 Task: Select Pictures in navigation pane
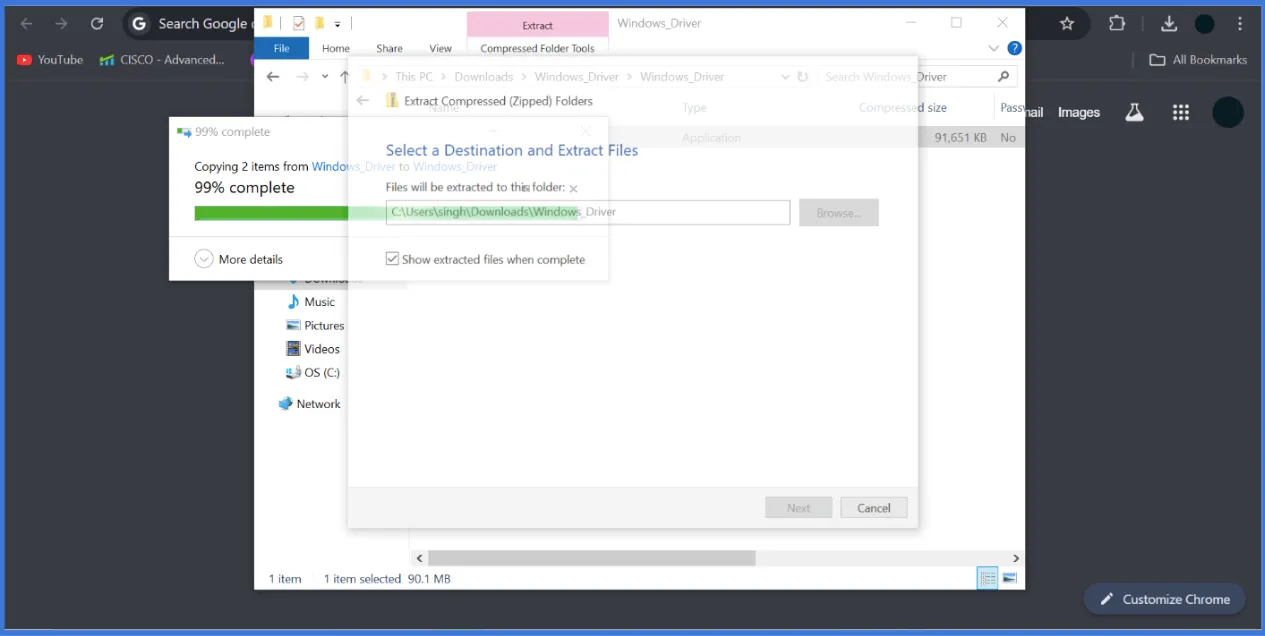(315, 325)
